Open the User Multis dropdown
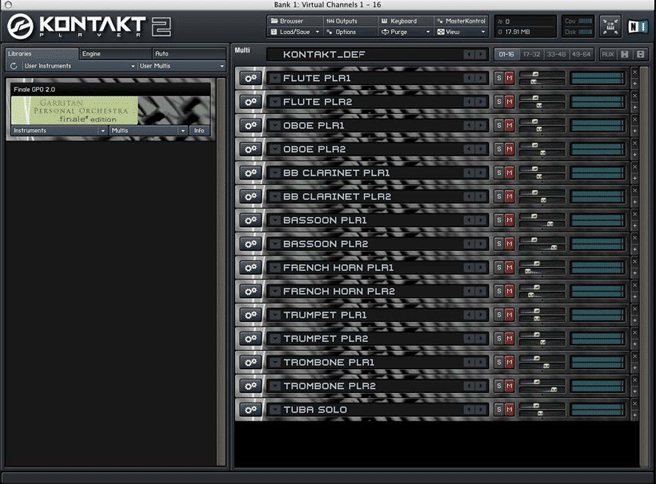Image resolution: width=656 pixels, height=484 pixels. coord(182,66)
